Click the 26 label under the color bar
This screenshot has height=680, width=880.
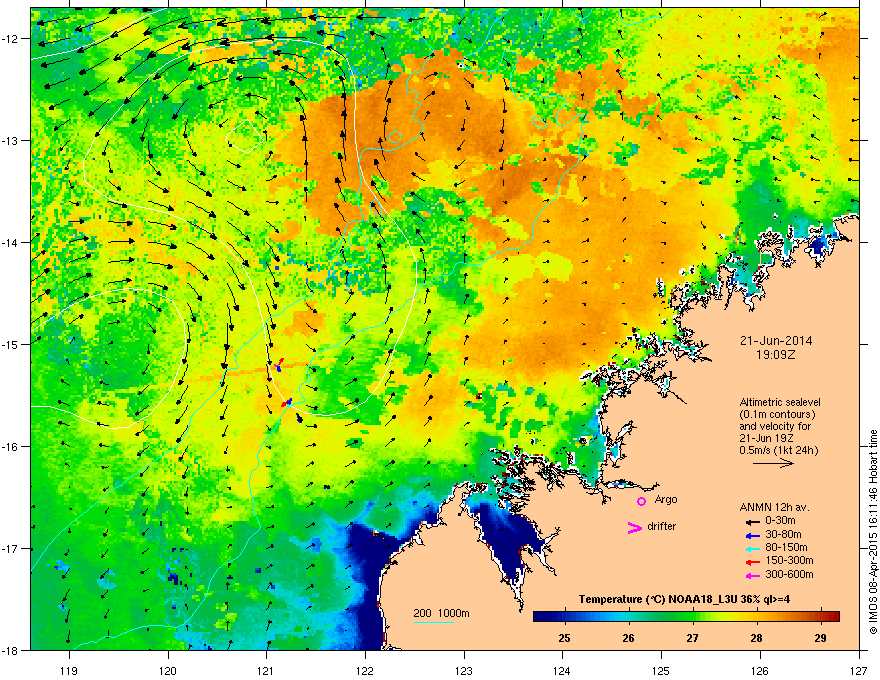click(x=629, y=638)
